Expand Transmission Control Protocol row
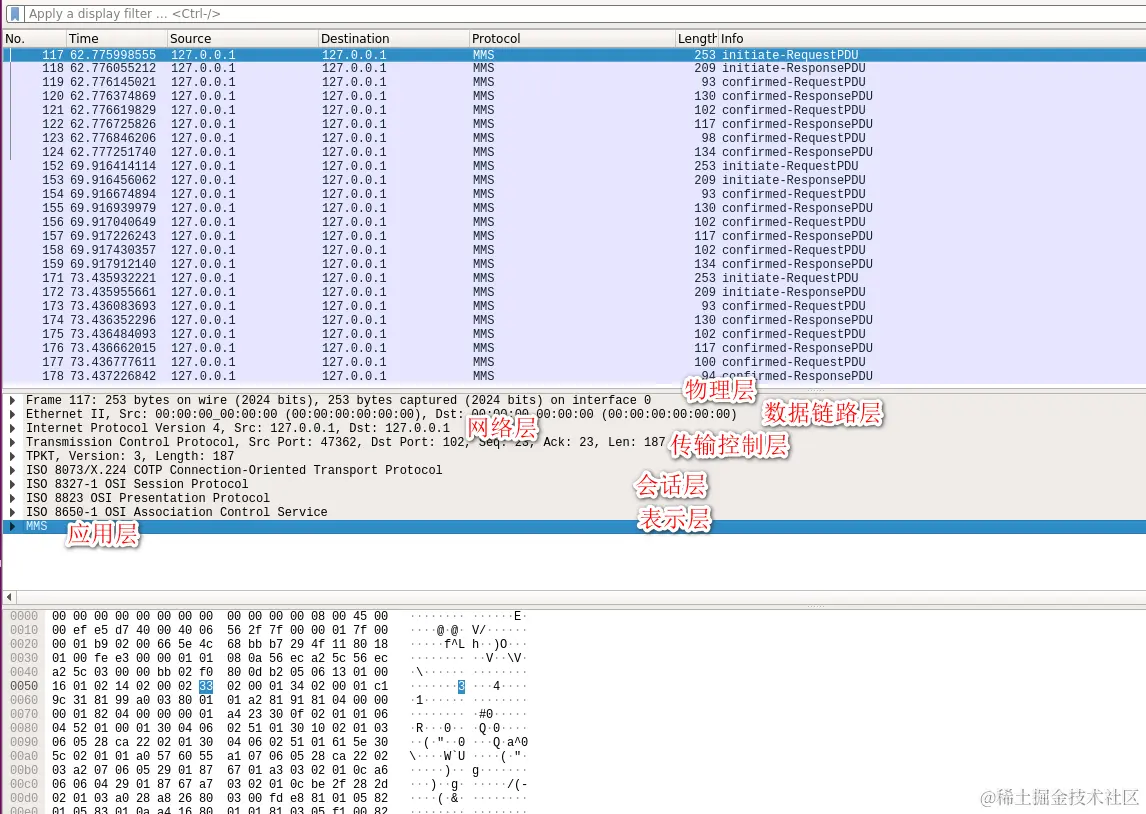This screenshot has width=1146, height=814. point(12,442)
